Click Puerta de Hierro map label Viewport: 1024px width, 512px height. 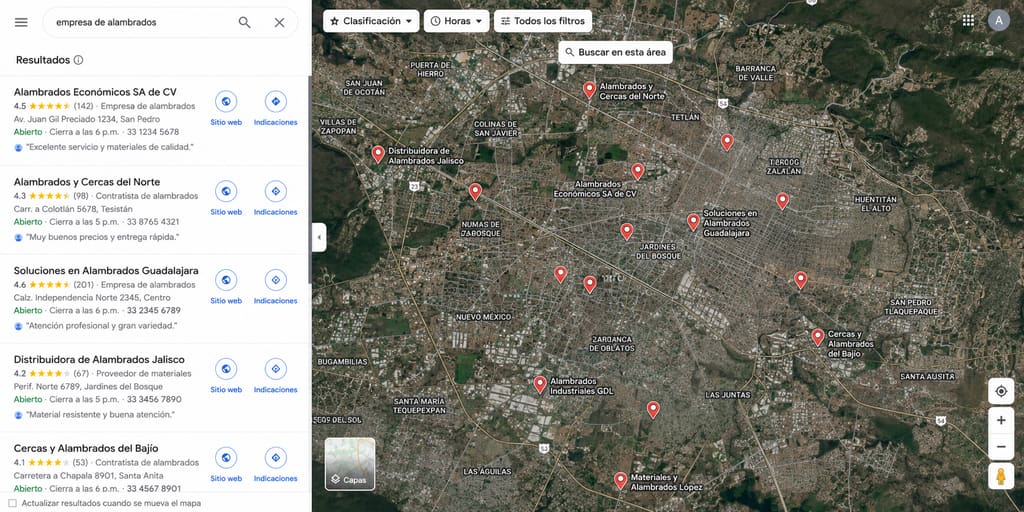(430, 69)
